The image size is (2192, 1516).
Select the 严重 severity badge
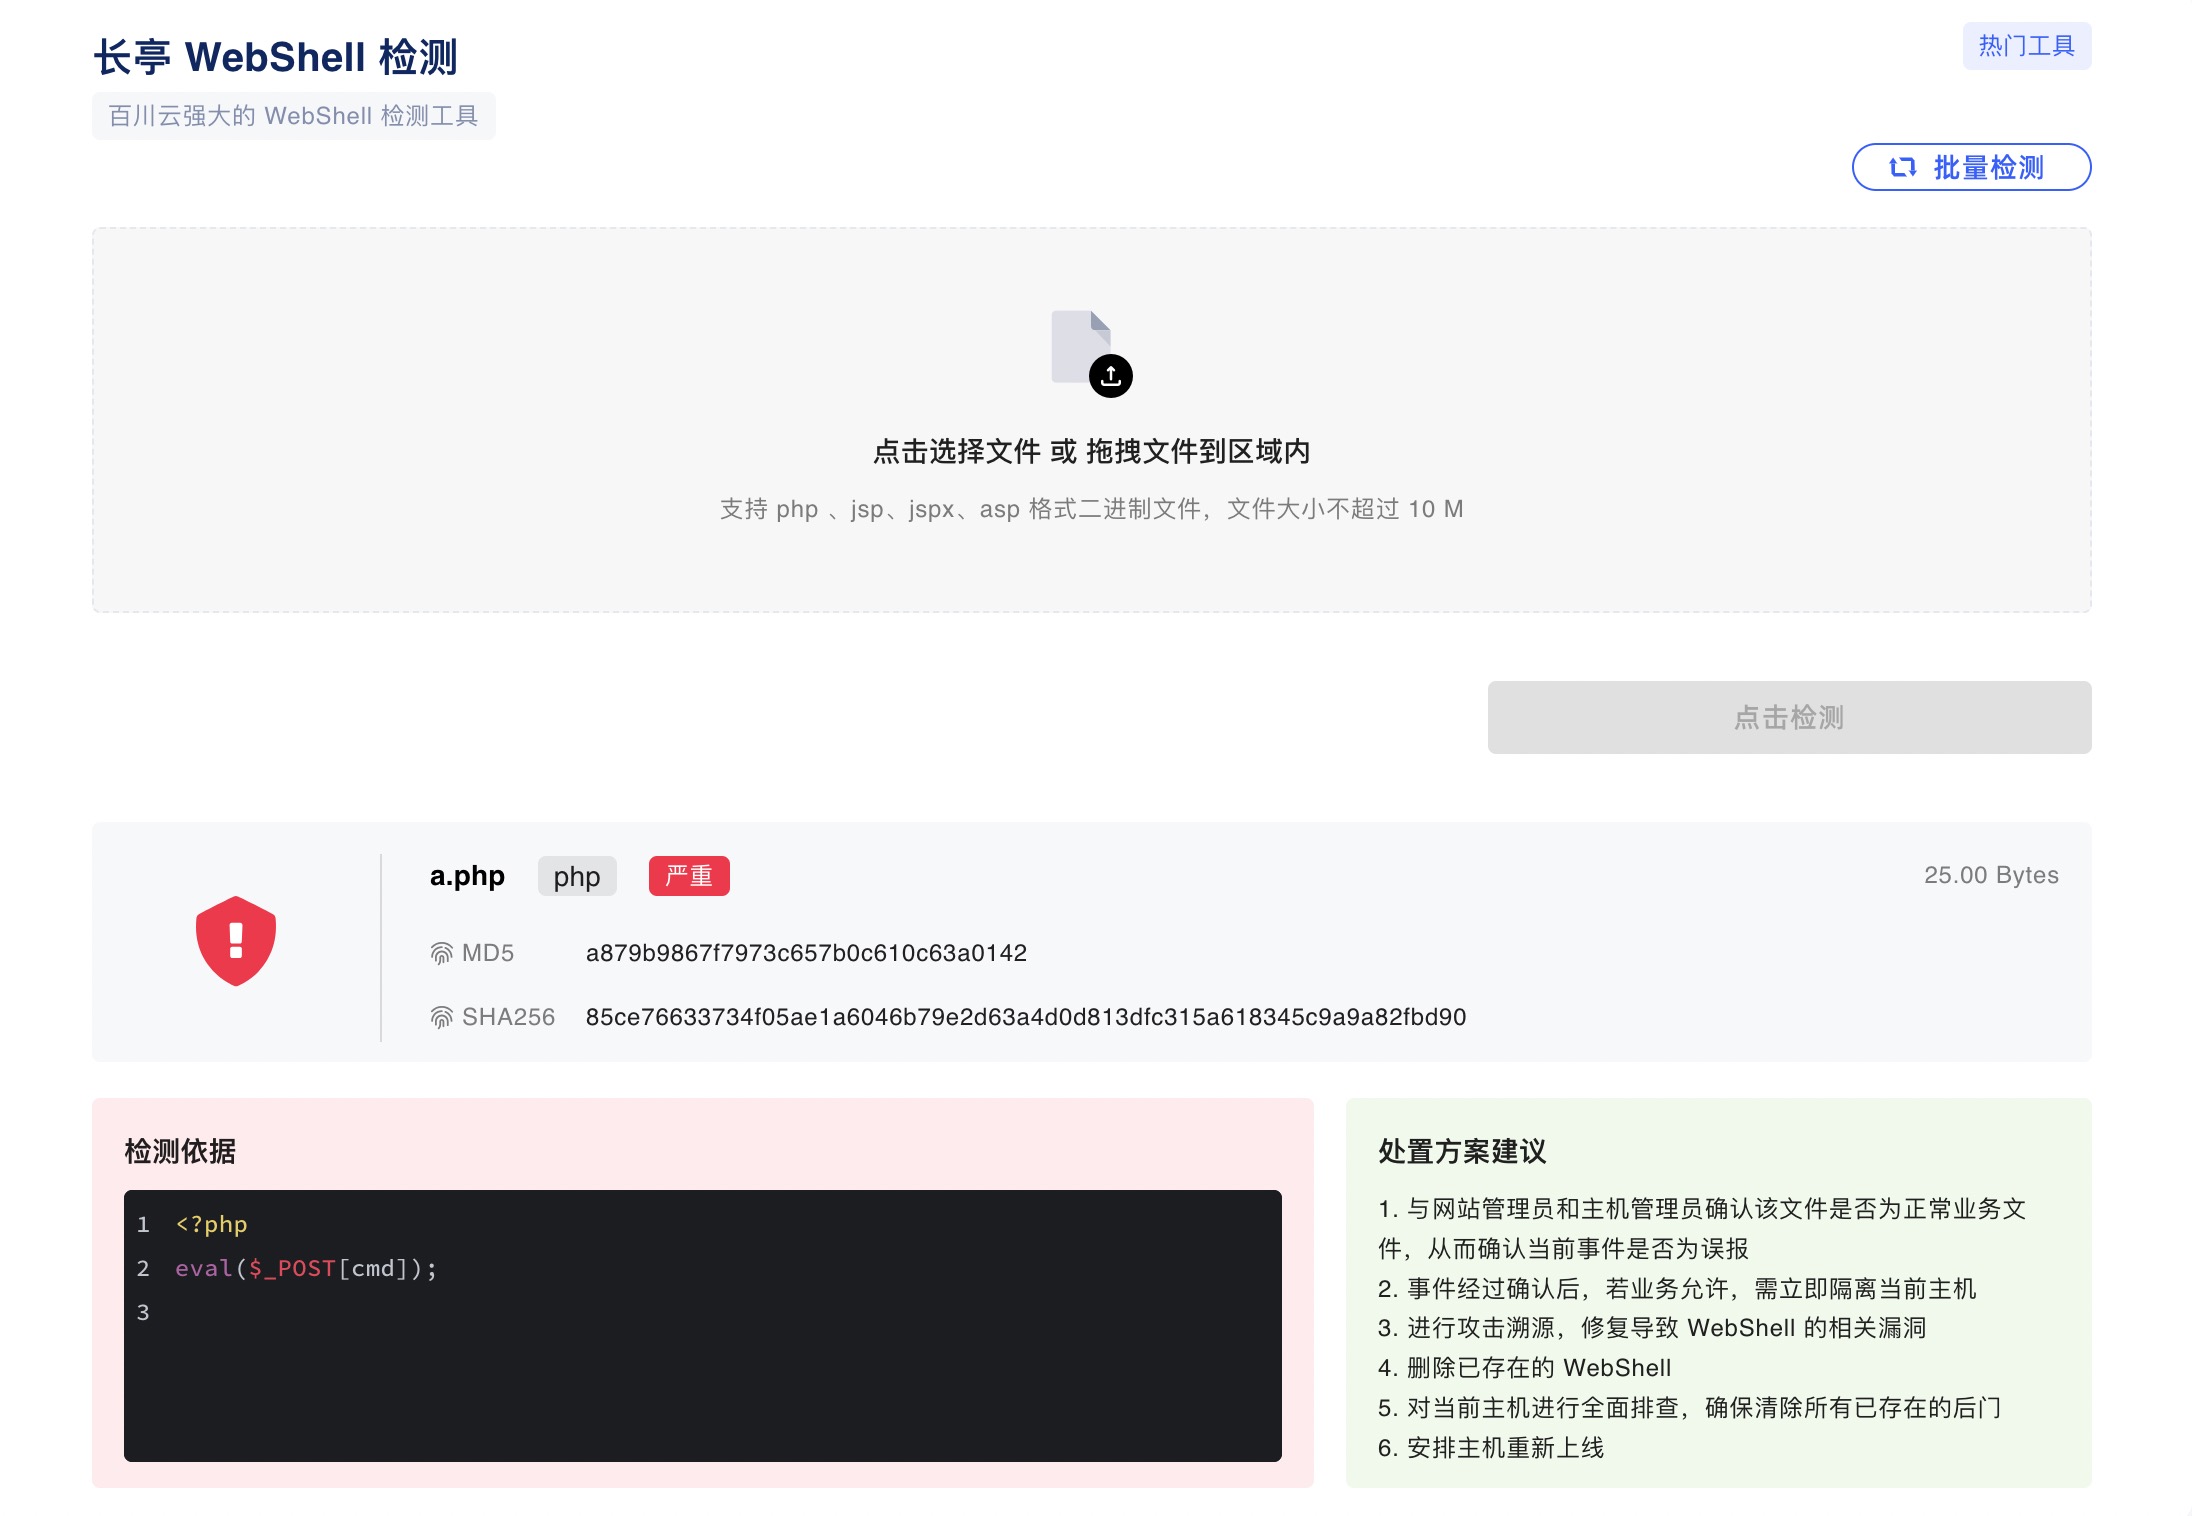coord(689,876)
